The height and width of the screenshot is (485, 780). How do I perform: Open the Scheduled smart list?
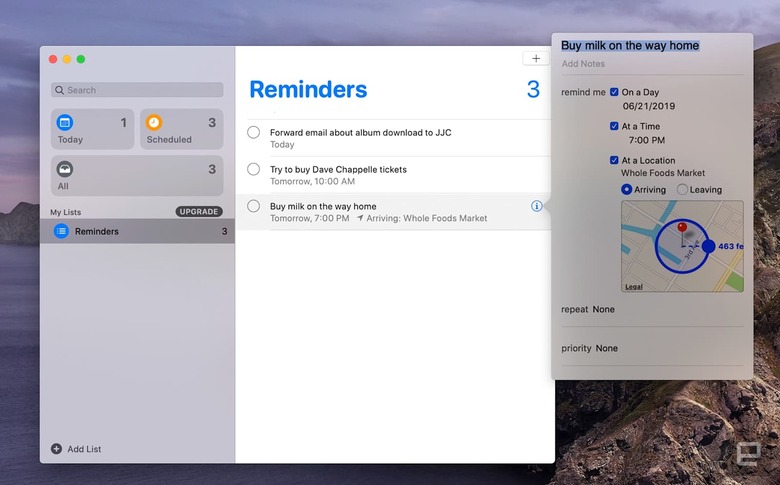[x=182, y=129]
